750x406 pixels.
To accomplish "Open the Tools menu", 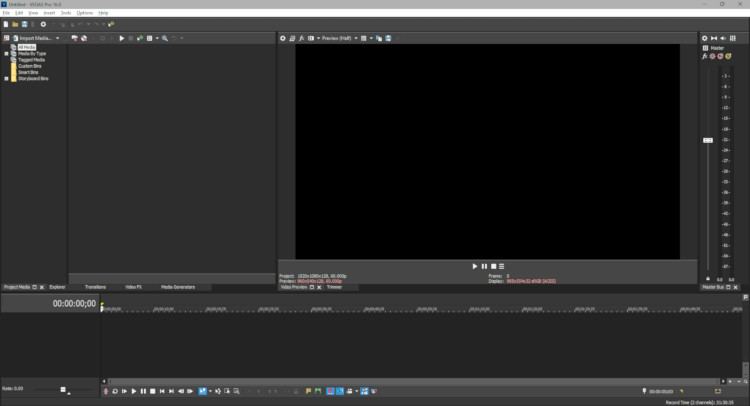I will [x=66, y=13].
